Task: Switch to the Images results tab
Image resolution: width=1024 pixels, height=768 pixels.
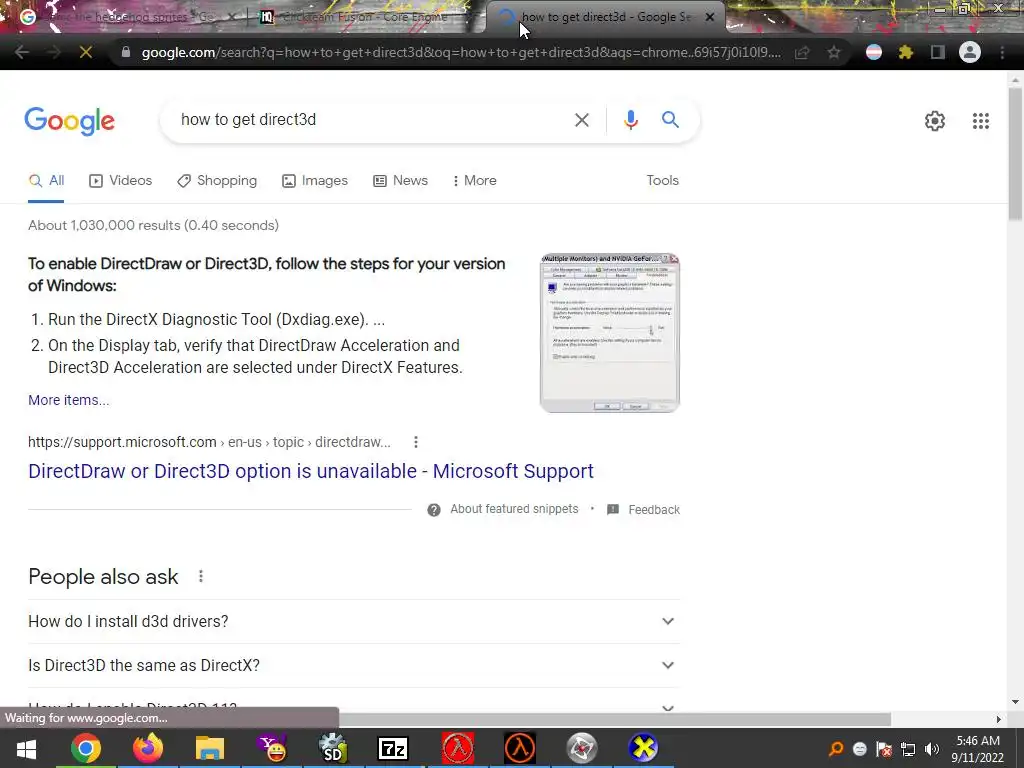Action: pos(315,181)
